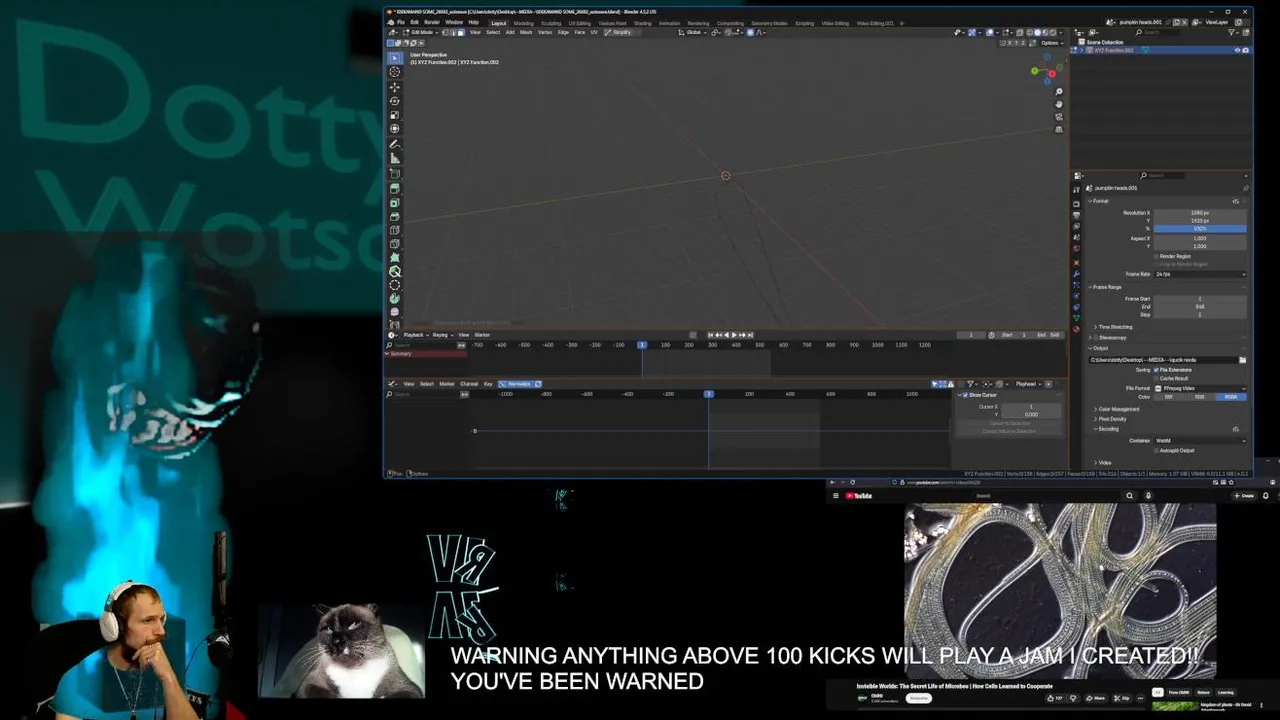Select the Select Box tool in viewport toolbar
1280x720 pixels.
tap(395, 58)
